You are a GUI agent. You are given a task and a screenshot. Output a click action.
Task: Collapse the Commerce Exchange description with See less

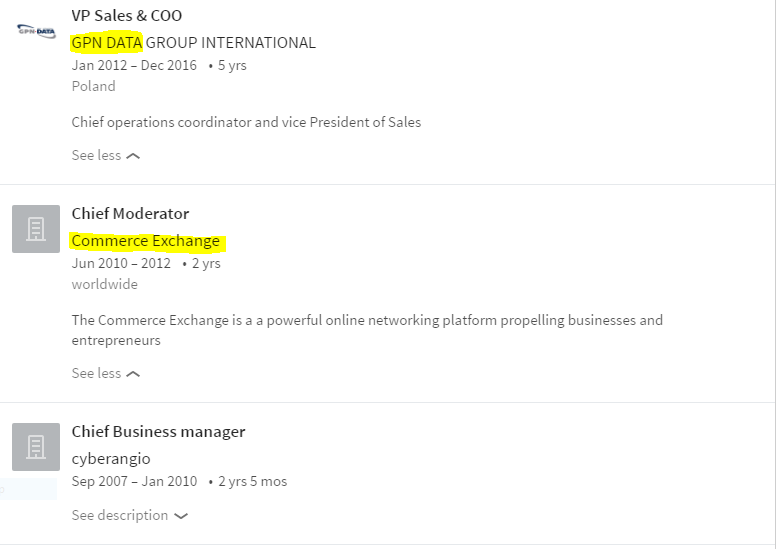point(106,373)
